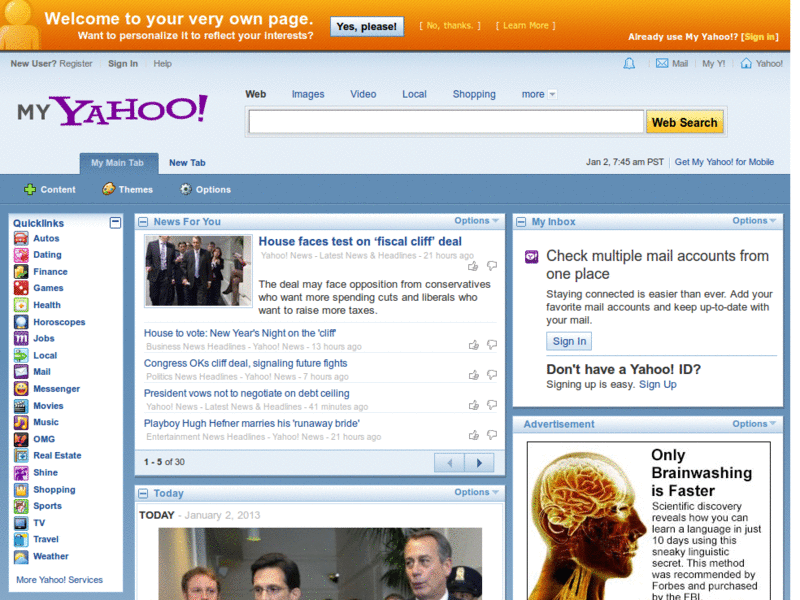Open the Themes palette icon

109,189
